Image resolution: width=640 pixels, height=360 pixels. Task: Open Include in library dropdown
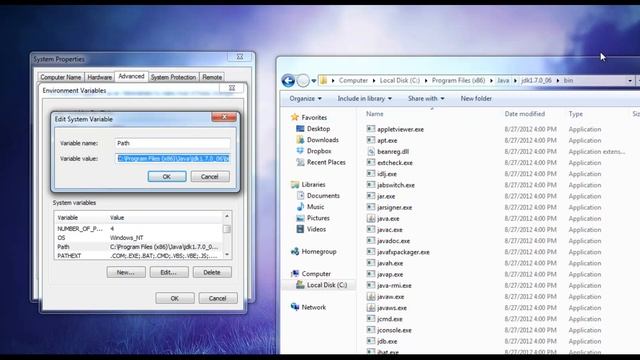click(x=364, y=98)
